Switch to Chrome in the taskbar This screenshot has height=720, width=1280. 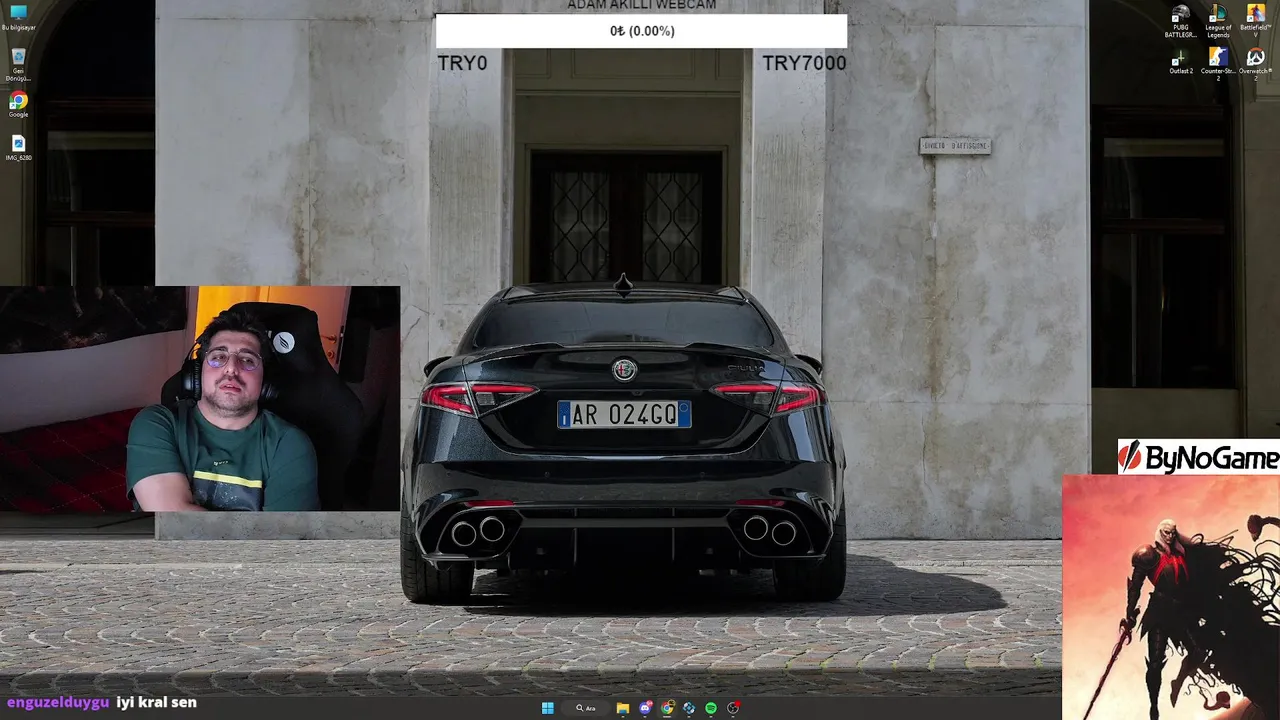point(667,708)
